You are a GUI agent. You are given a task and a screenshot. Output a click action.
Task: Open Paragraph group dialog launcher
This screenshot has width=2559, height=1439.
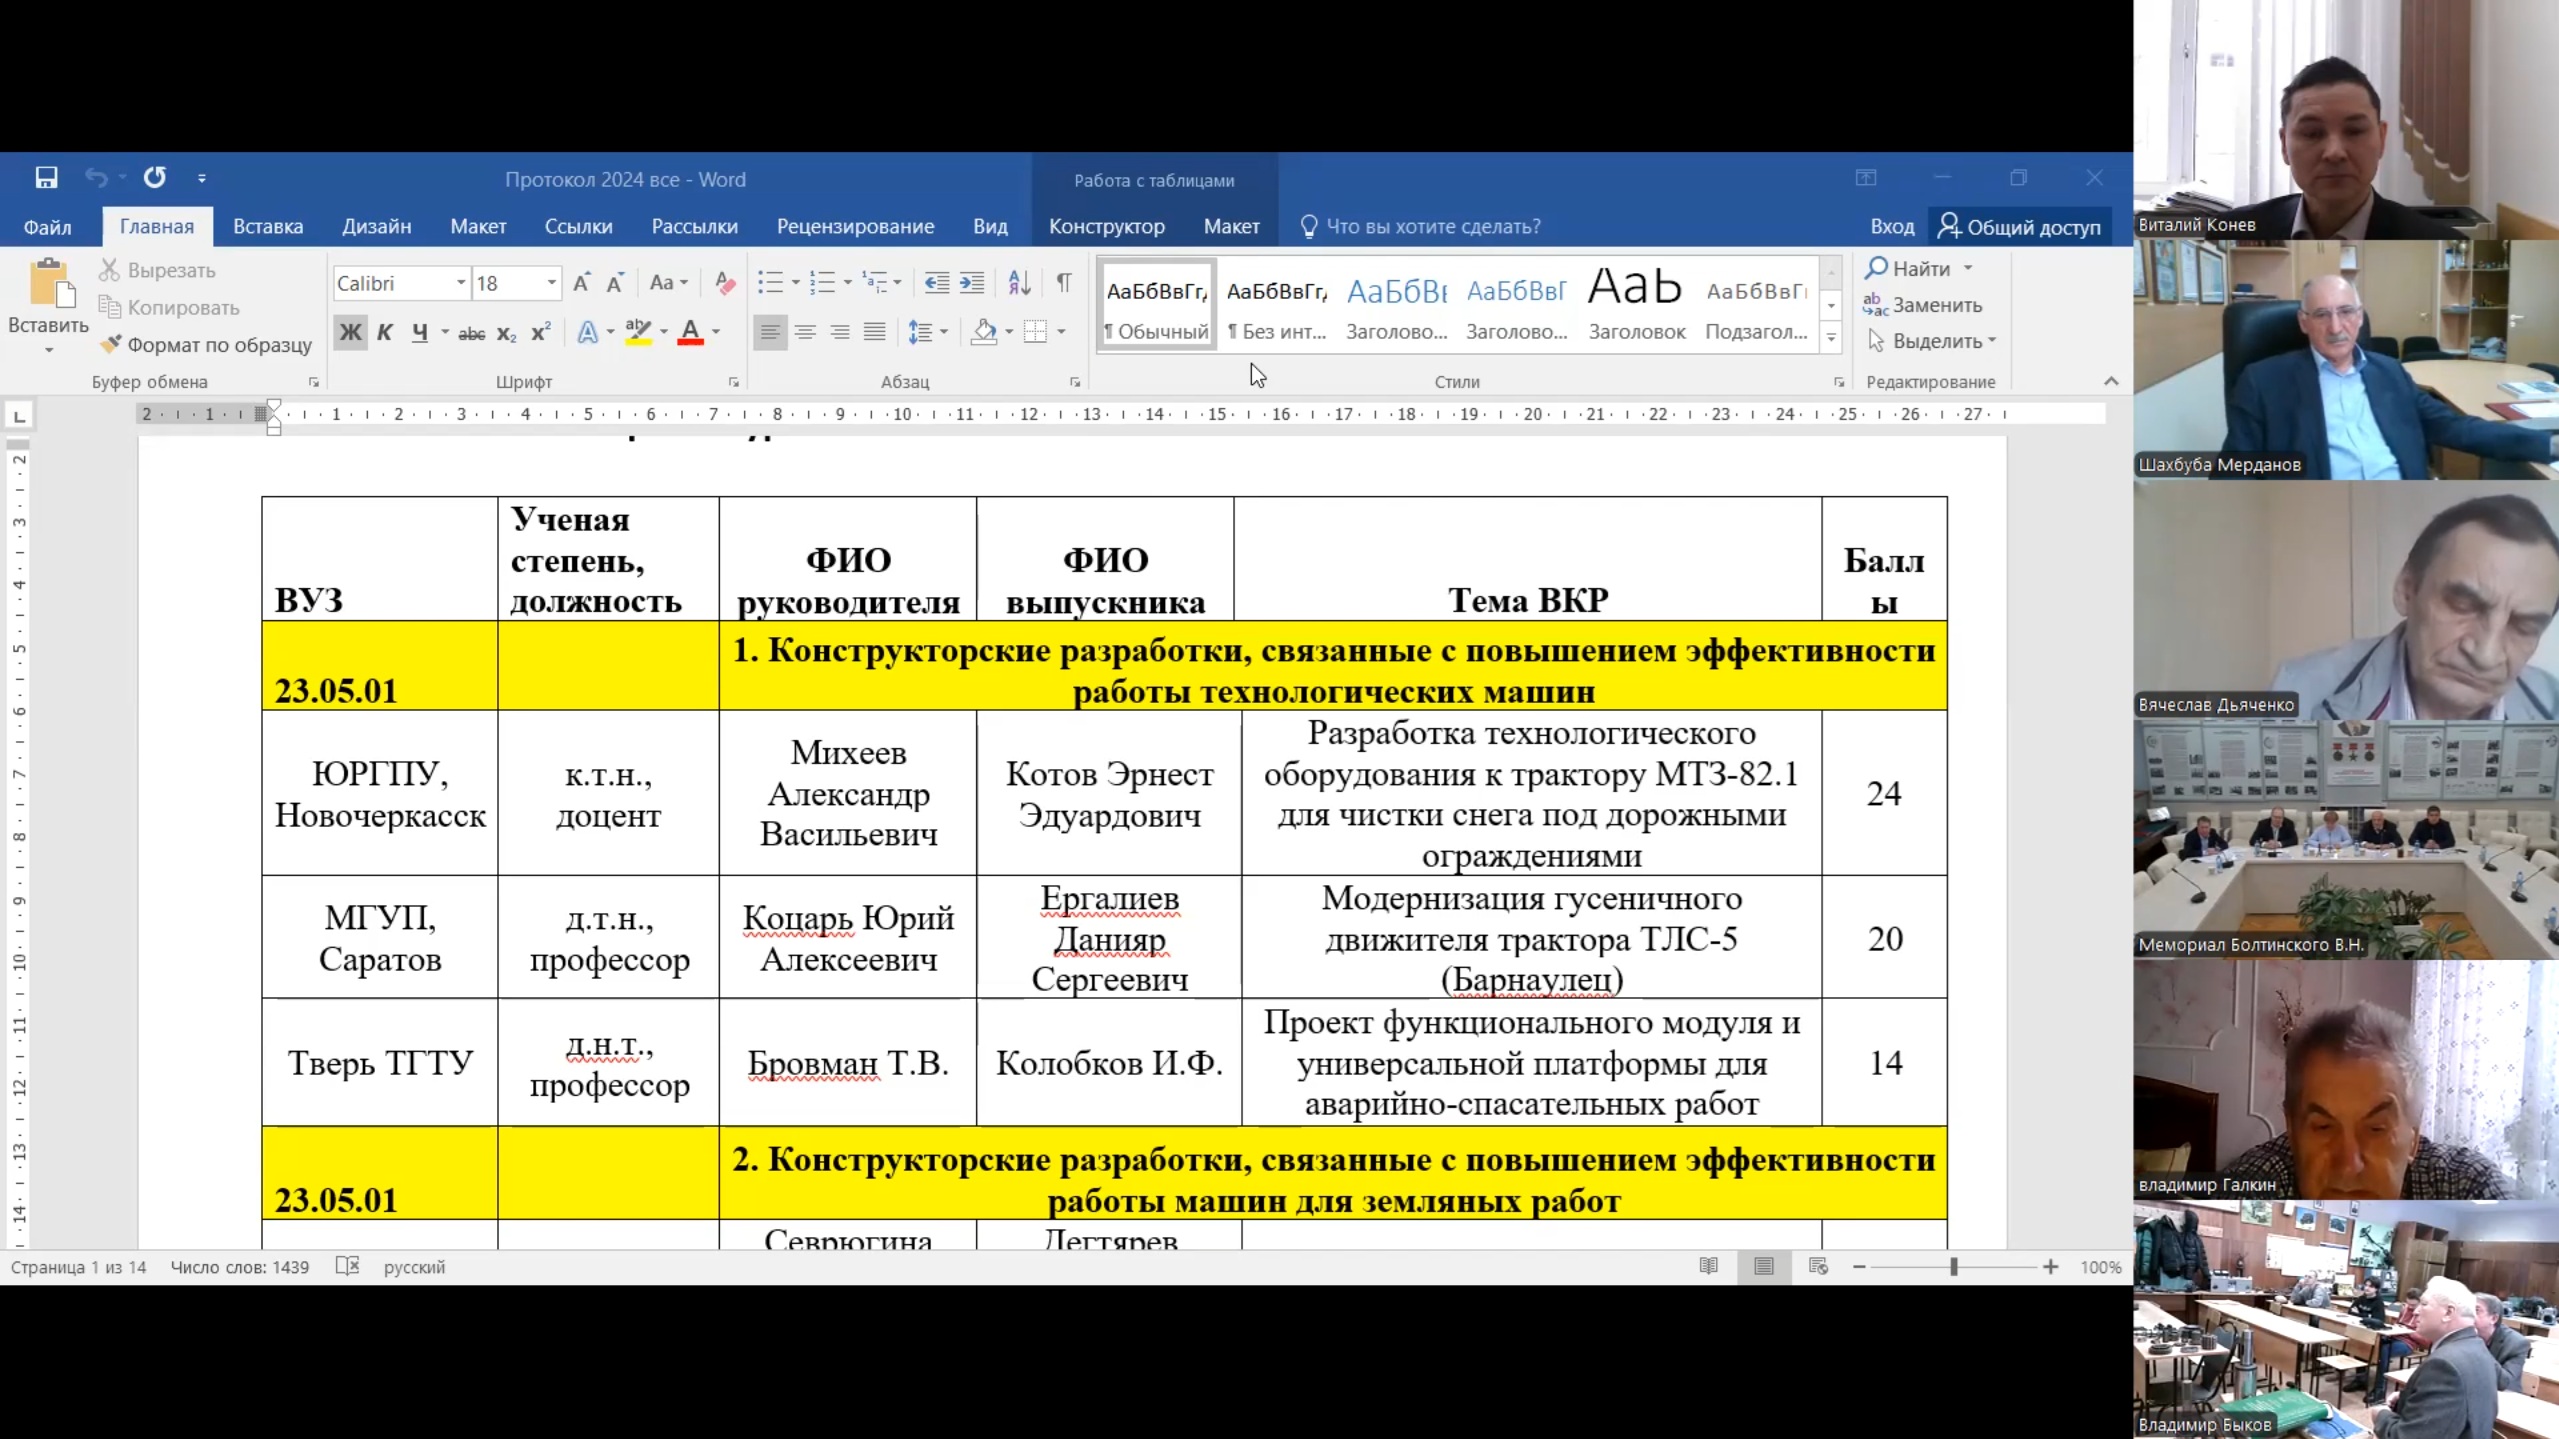pos(1075,382)
